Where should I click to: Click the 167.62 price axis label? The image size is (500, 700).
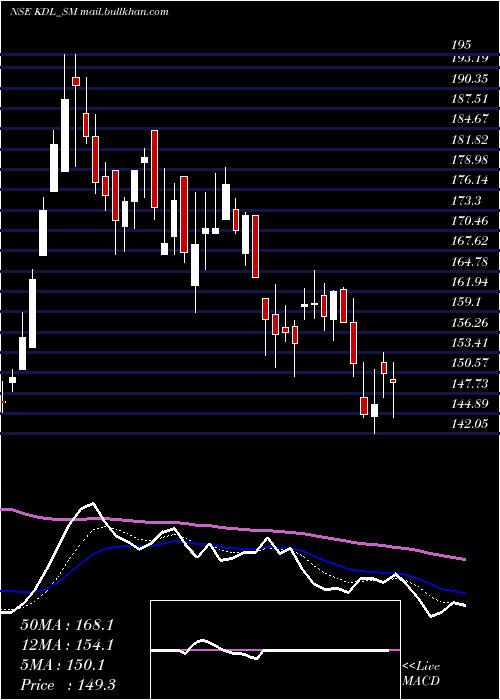[469, 241]
